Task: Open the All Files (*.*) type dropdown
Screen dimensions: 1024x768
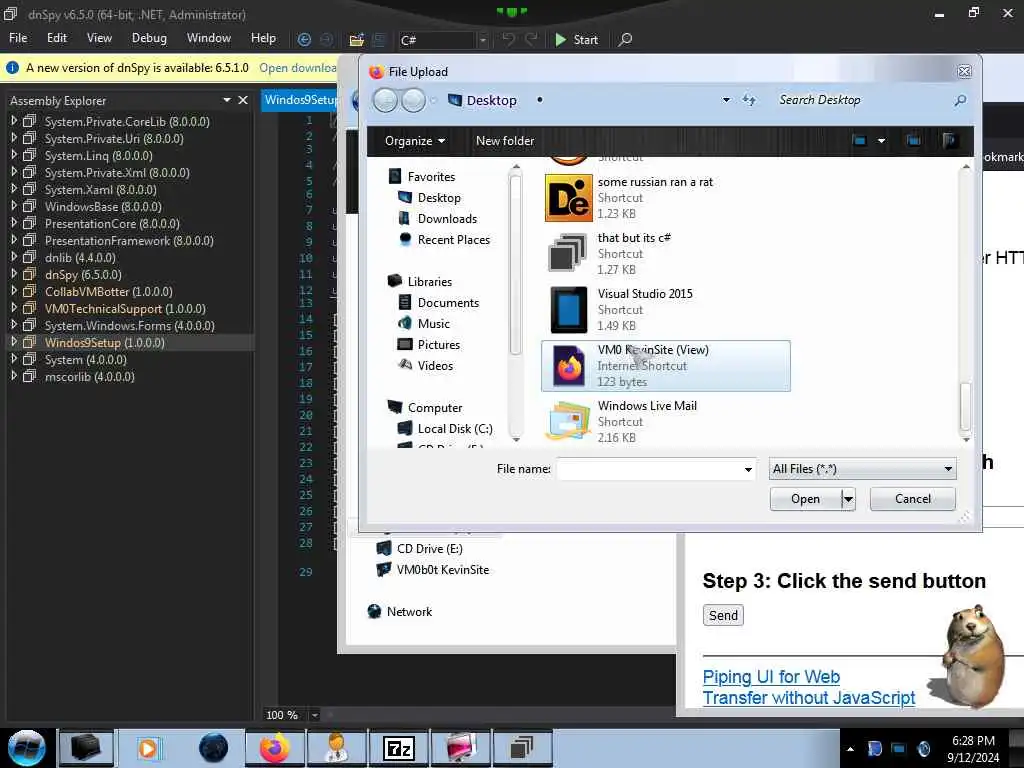Action: click(x=862, y=469)
